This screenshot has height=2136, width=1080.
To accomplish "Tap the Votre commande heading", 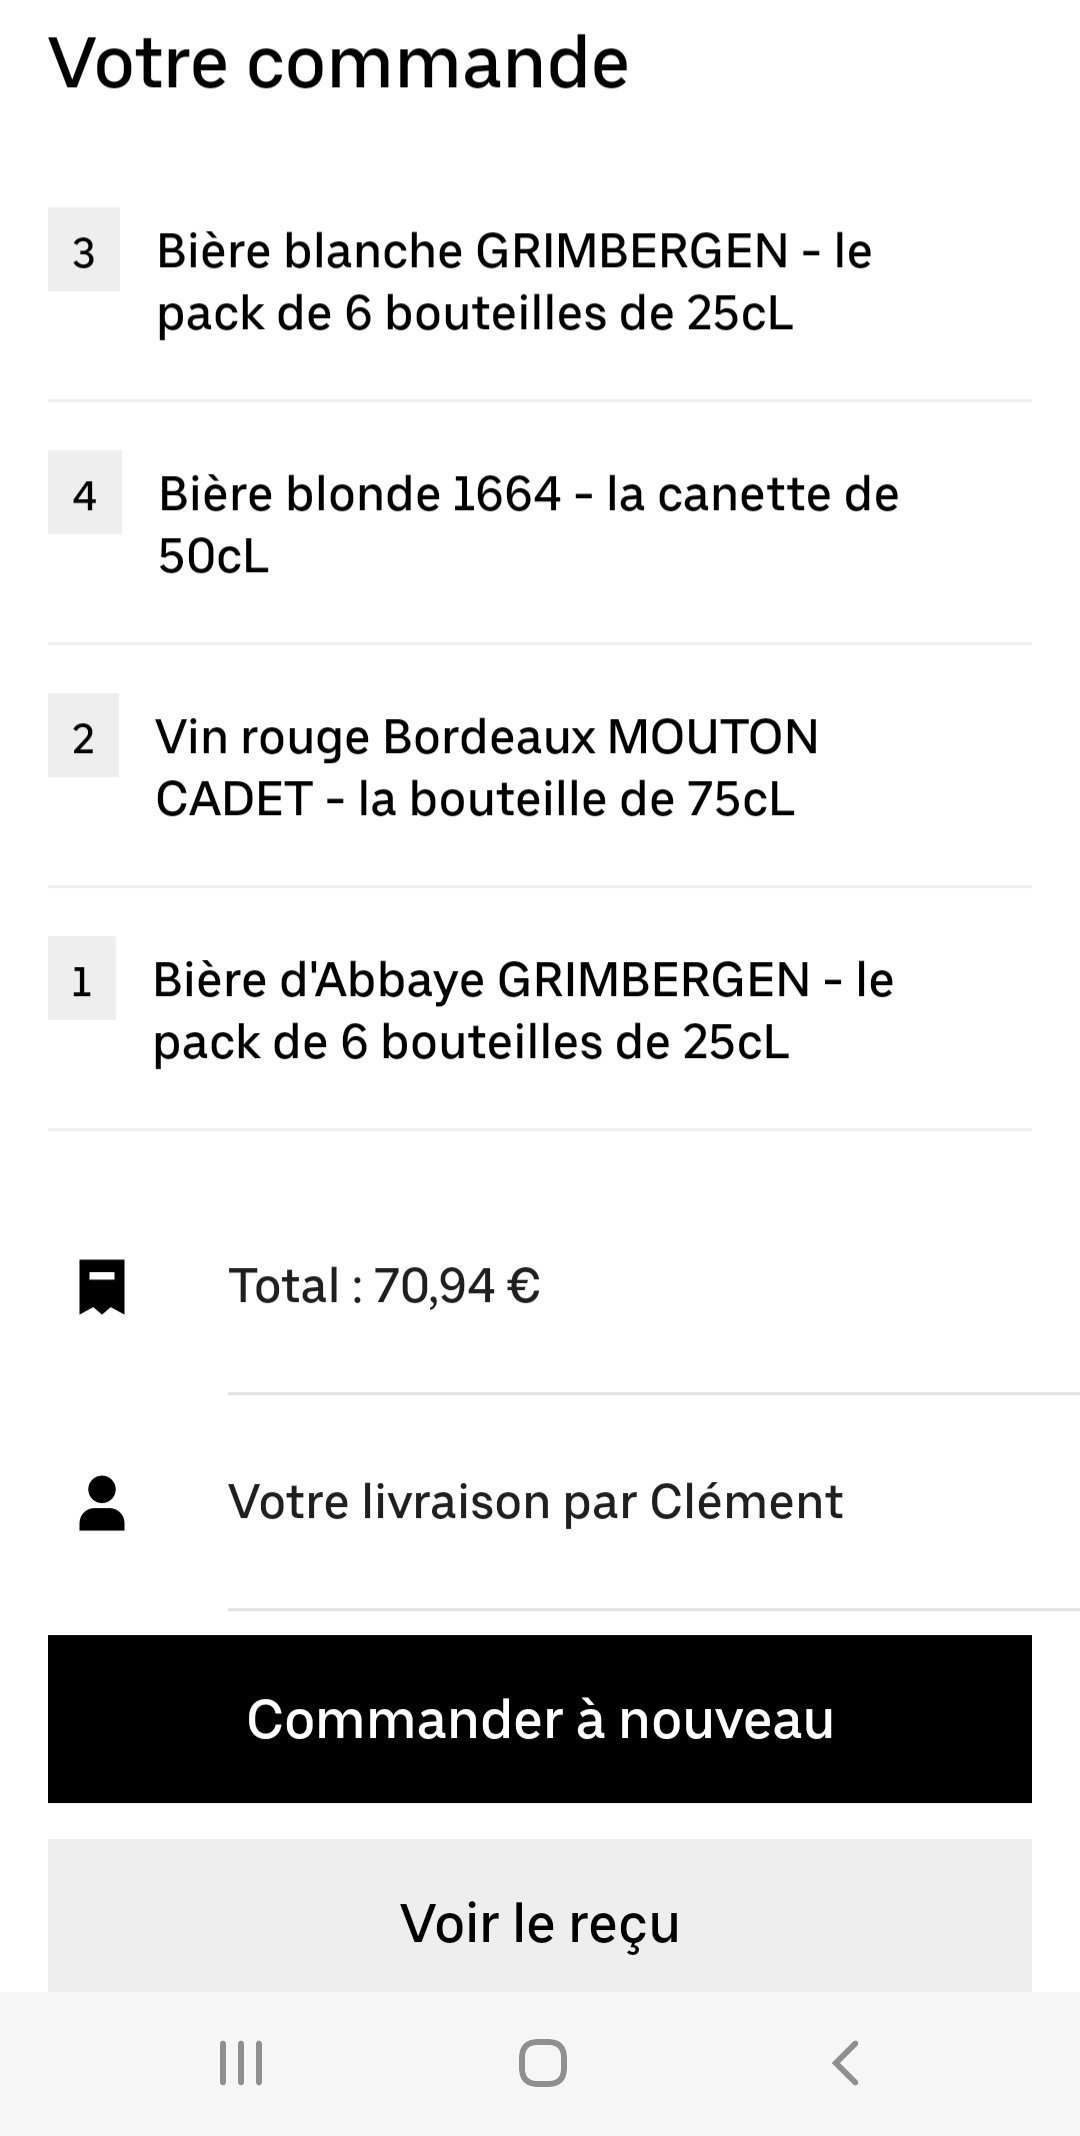I will pos(338,62).
